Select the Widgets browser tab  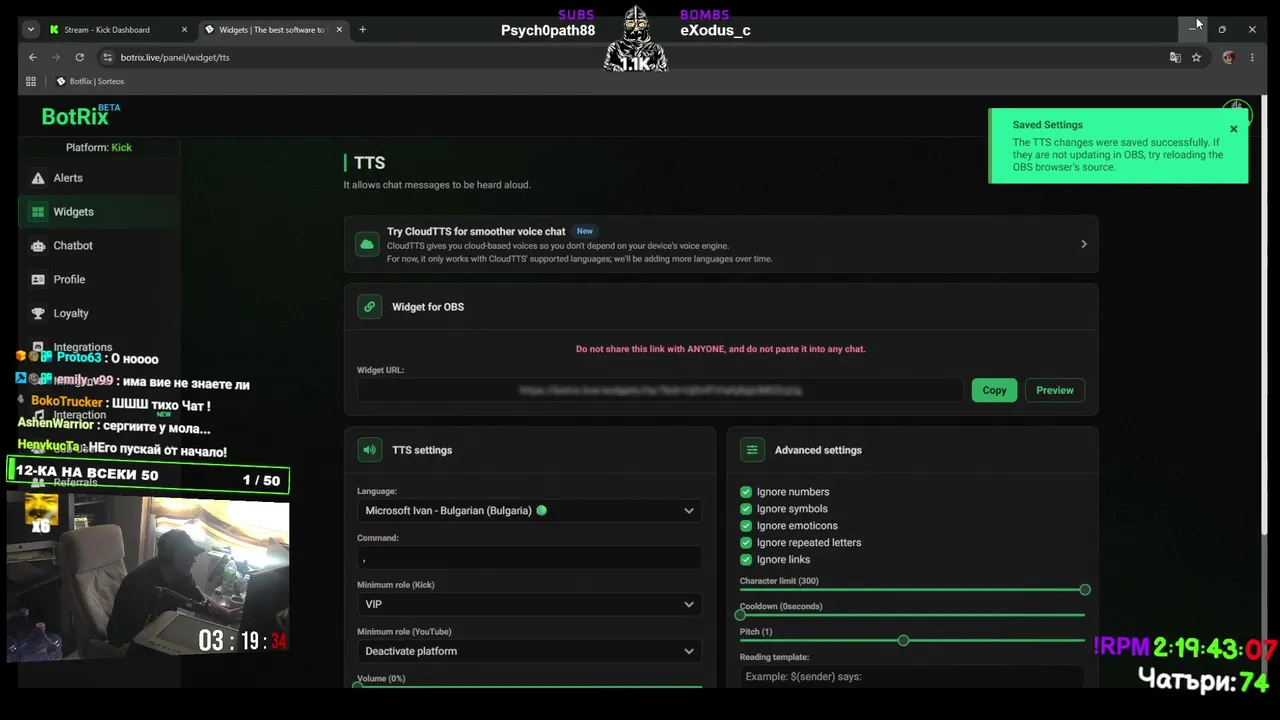(273, 30)
